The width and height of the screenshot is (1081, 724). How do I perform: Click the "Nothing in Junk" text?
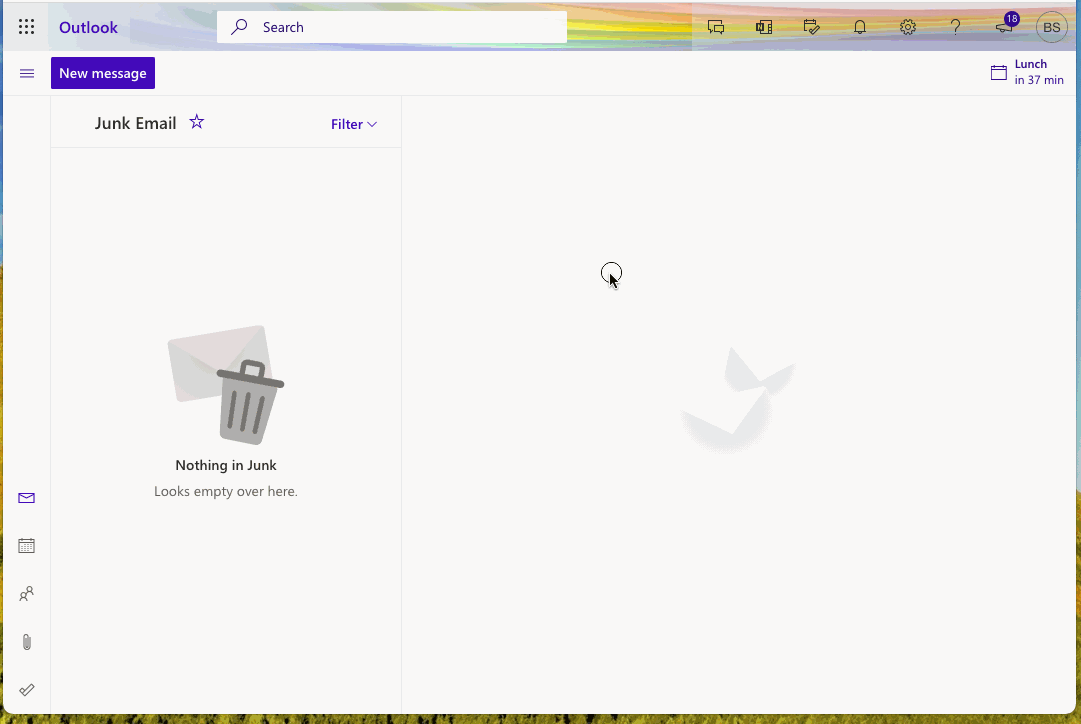tap(226, 465)
